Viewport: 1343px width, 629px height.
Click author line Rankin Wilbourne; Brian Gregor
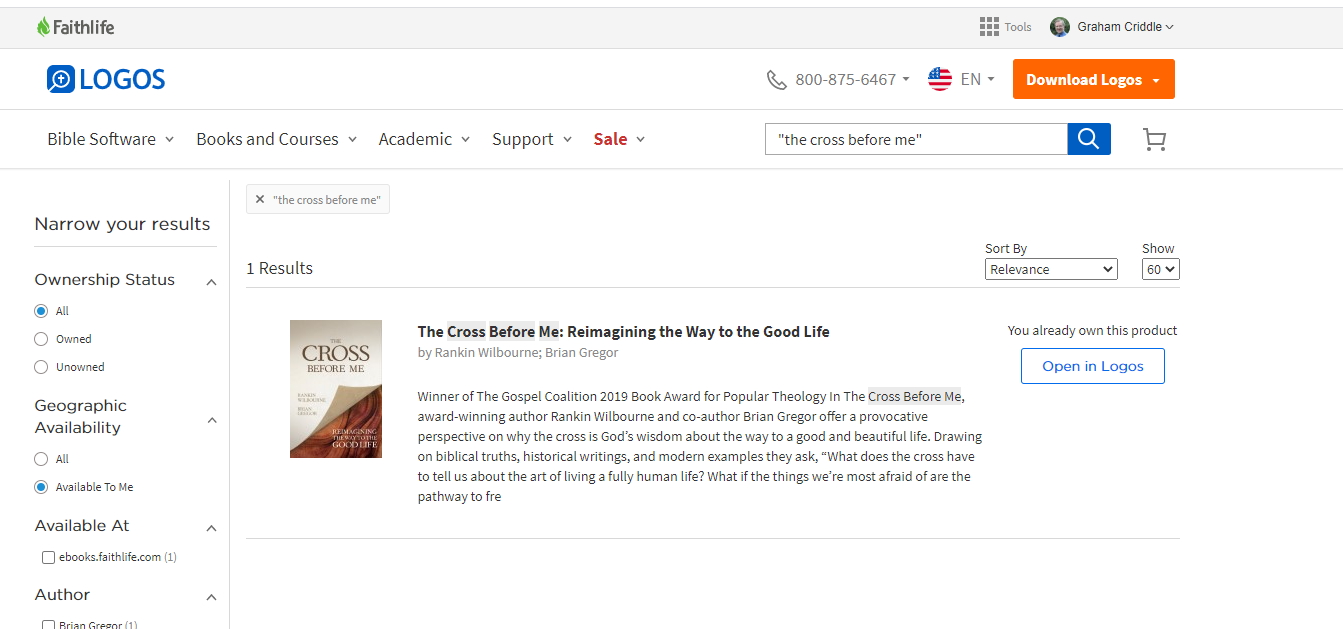click(518, 353)
